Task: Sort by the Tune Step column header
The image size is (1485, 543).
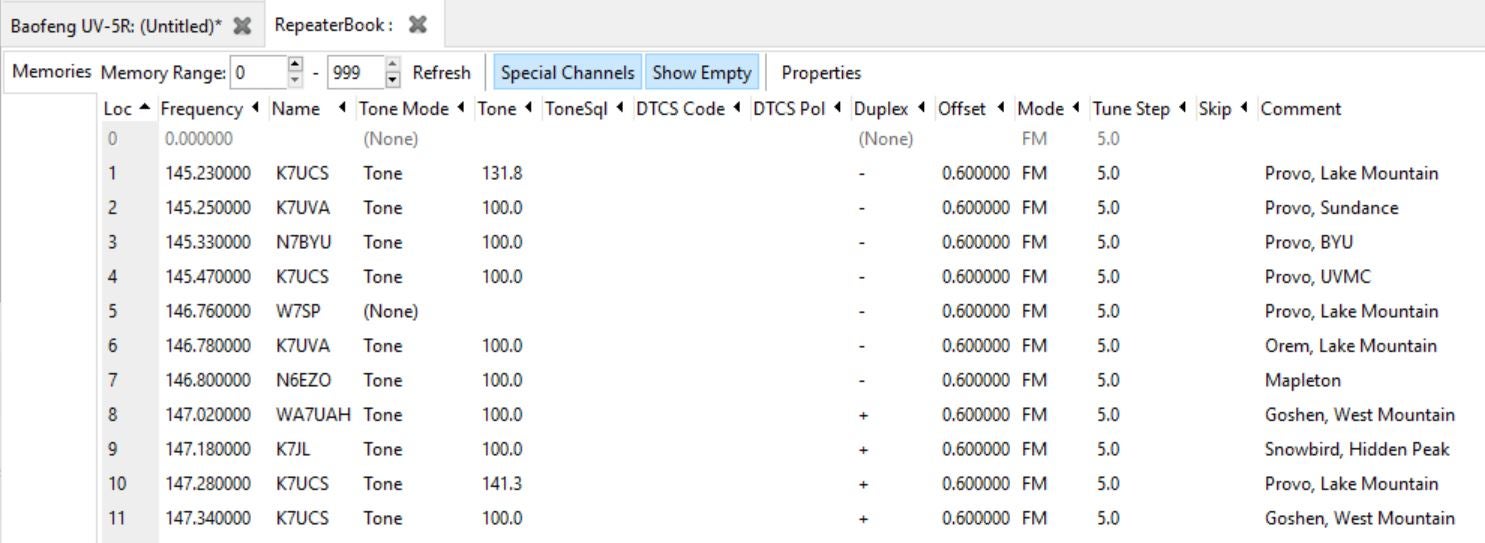Action: (1141, 109)
